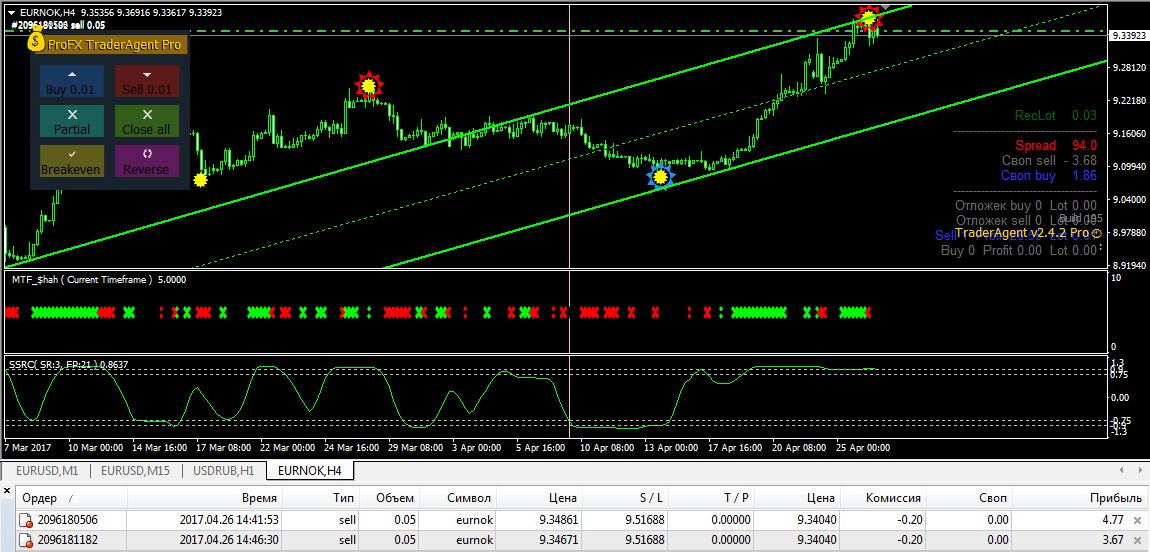
Task: Sort orders by the Ордер column header
Action: click(72, 498)
